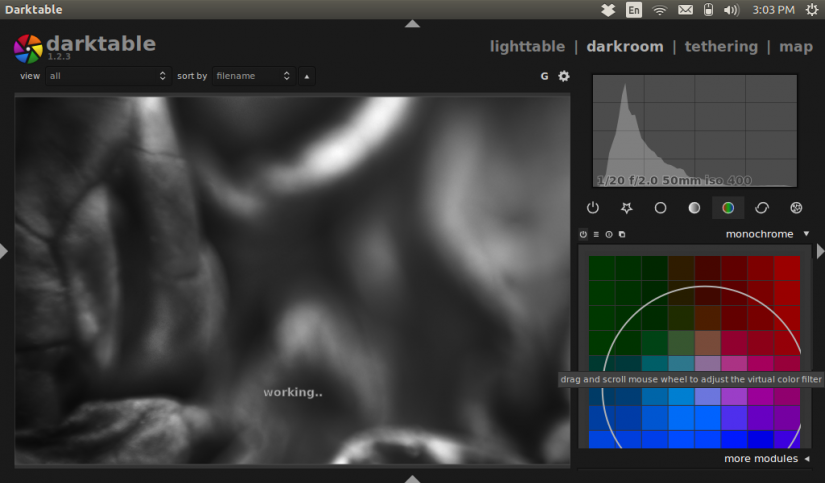Image resolution: width=825 pixels, height=483 pixels.
Task: Click the 3:03 PM clock
Action: tap(773, 10)
